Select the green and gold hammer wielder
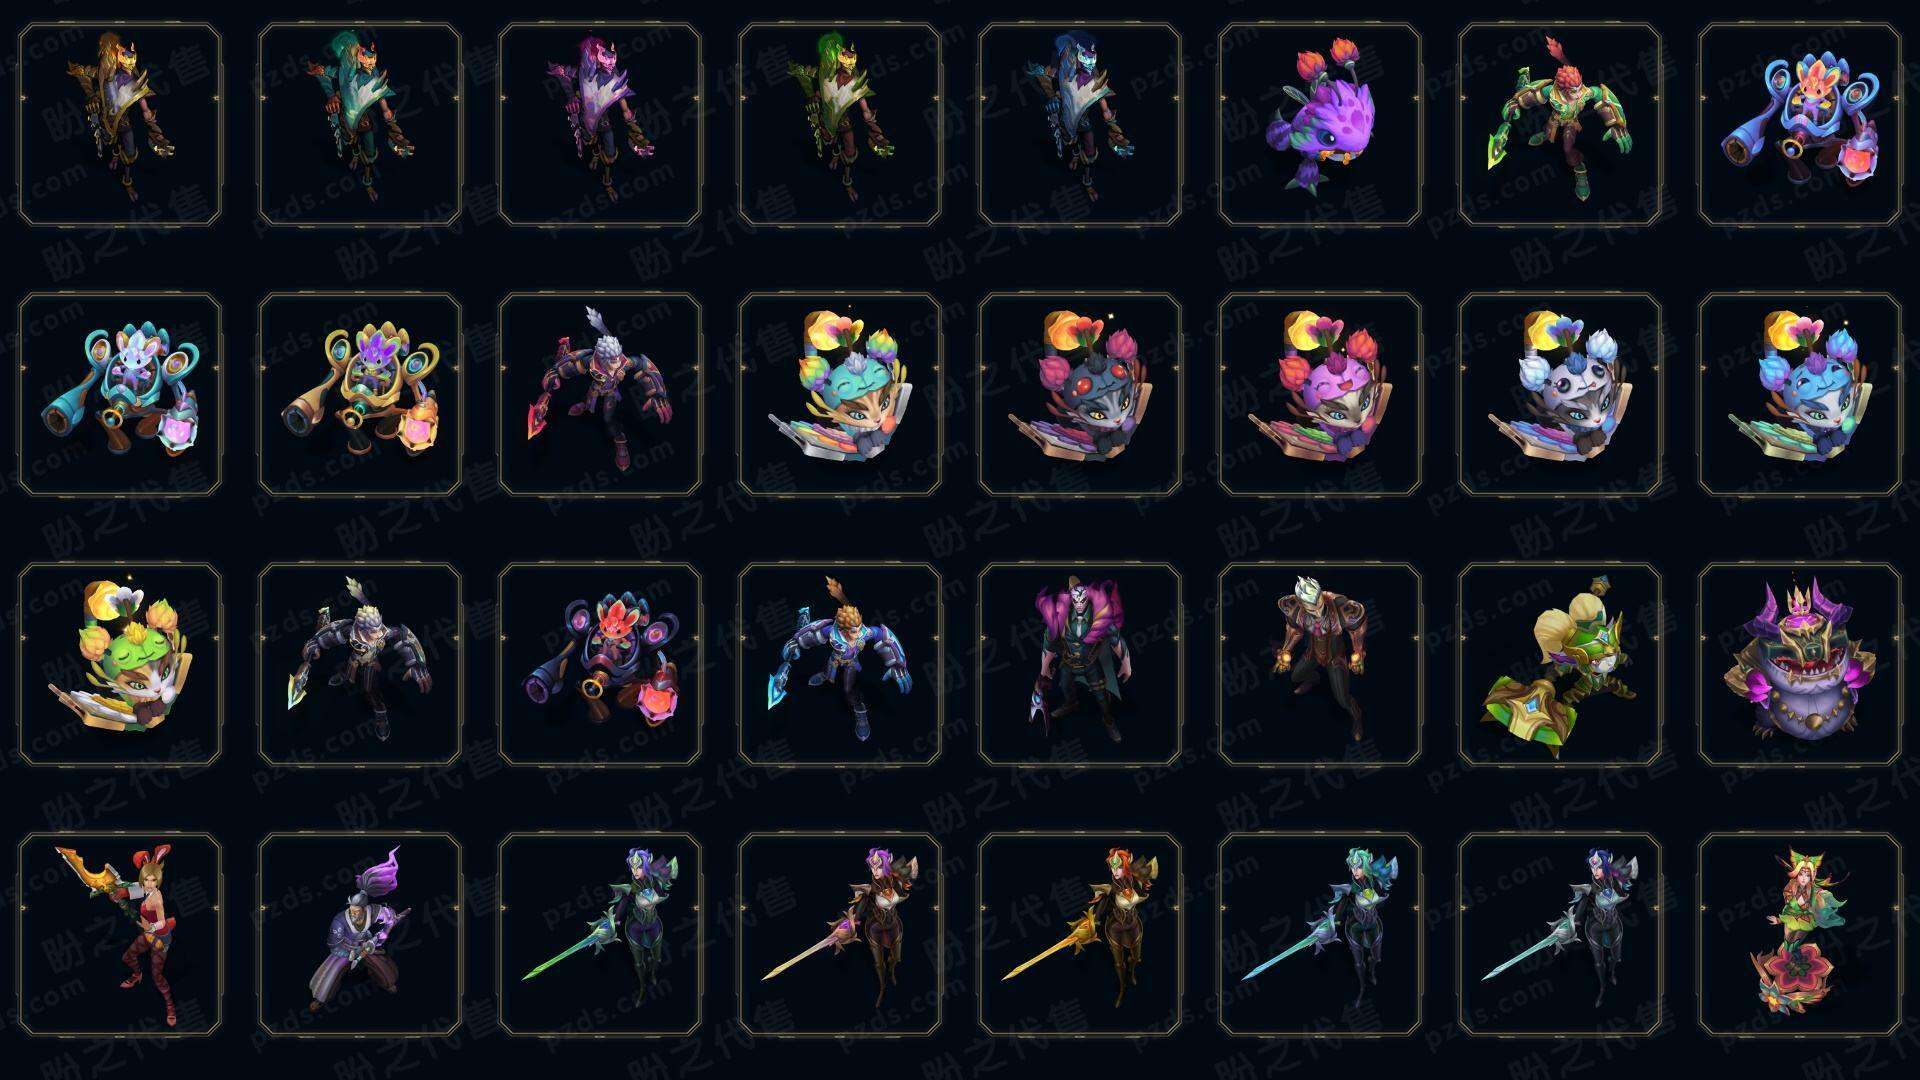The height and width of the screenshot is (1080, 1920). pos(1560,664)
